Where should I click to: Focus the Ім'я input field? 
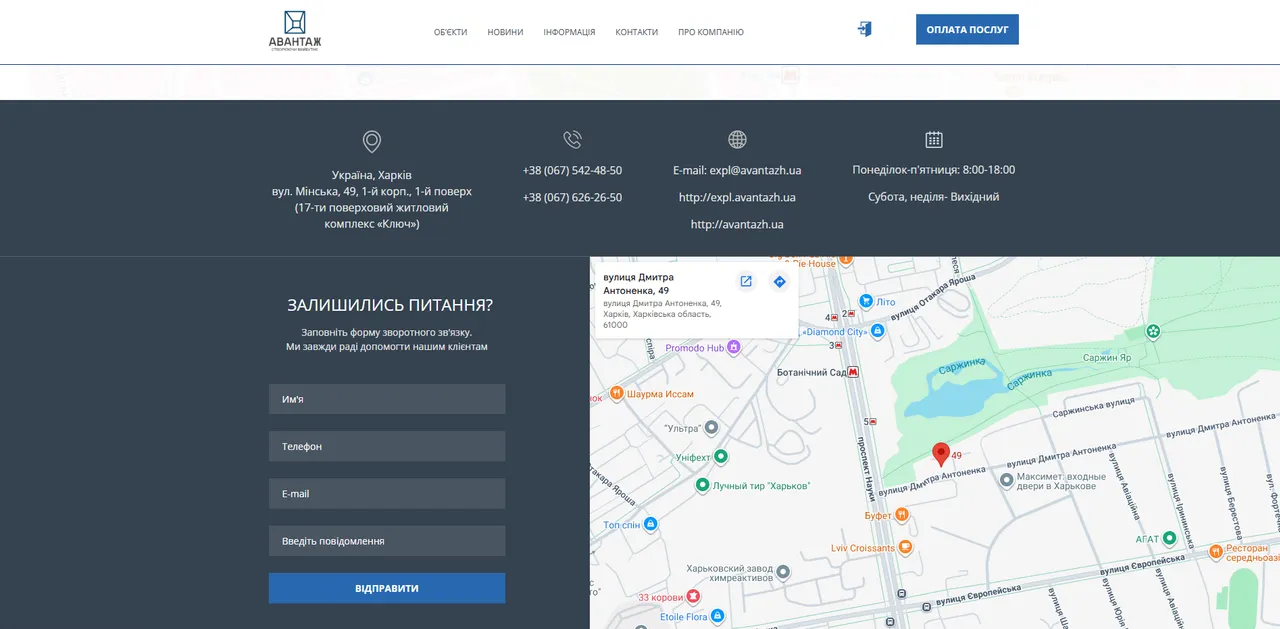click(387, 399)
